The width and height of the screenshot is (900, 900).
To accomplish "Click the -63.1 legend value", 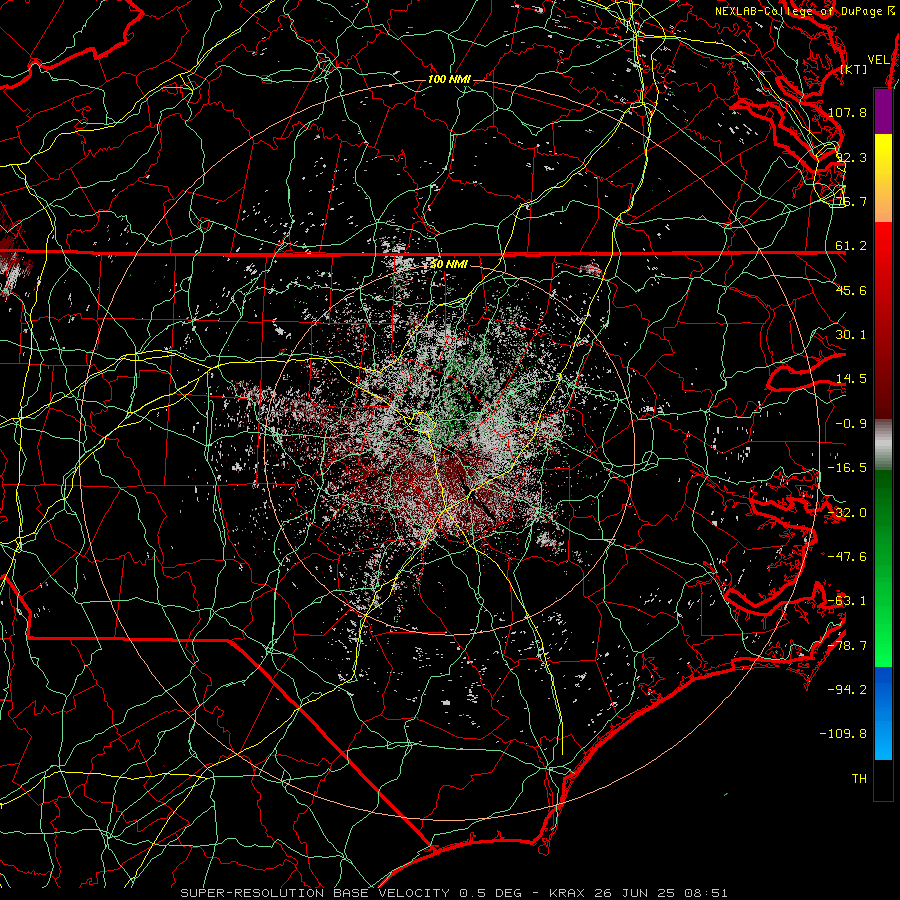I will [847, 601].
